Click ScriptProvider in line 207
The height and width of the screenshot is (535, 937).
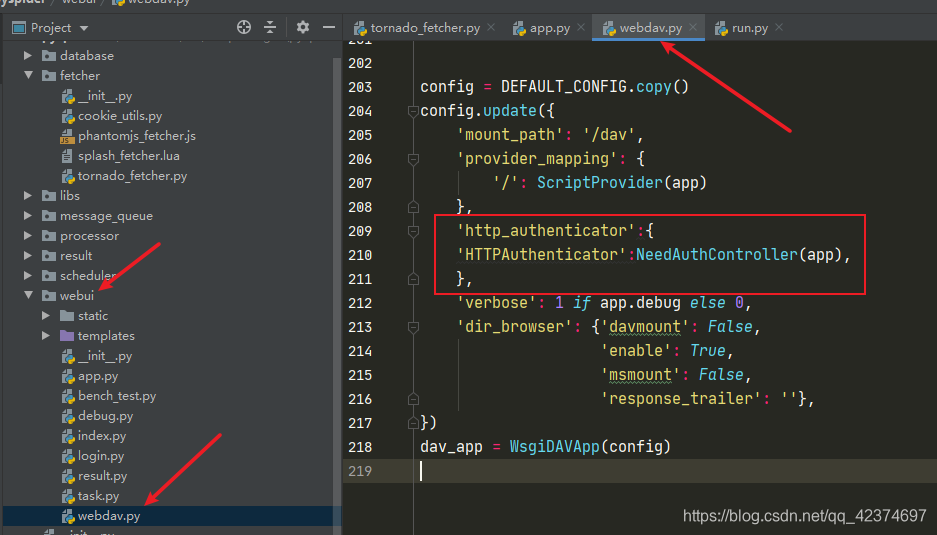[x=600, y=182]
